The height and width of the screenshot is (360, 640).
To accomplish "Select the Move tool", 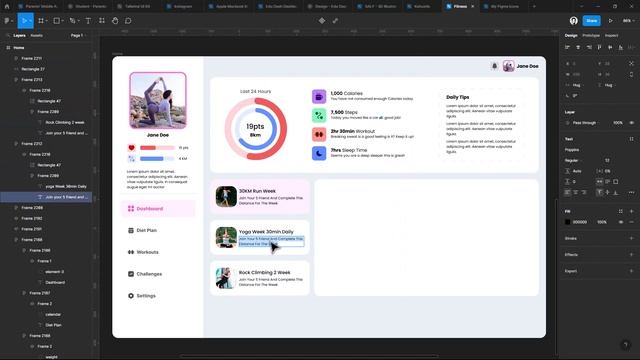I will (x=24, y=21).
